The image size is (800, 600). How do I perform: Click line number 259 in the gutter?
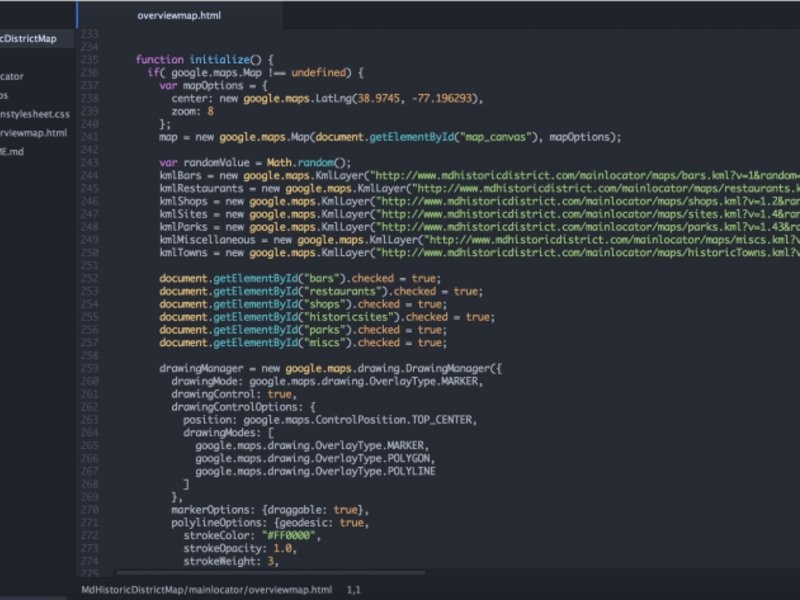pos(90,368)
